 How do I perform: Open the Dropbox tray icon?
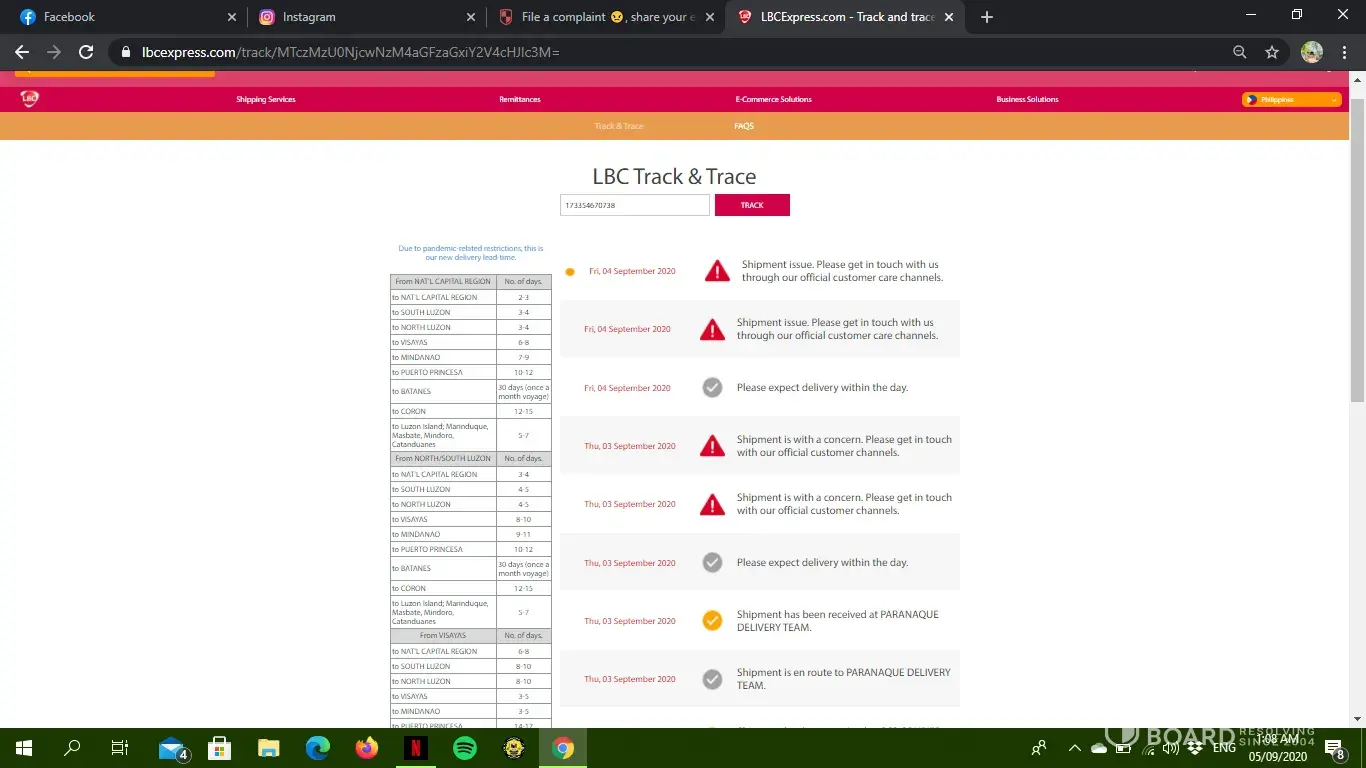pyautogui.click(x=1195, y=748)
